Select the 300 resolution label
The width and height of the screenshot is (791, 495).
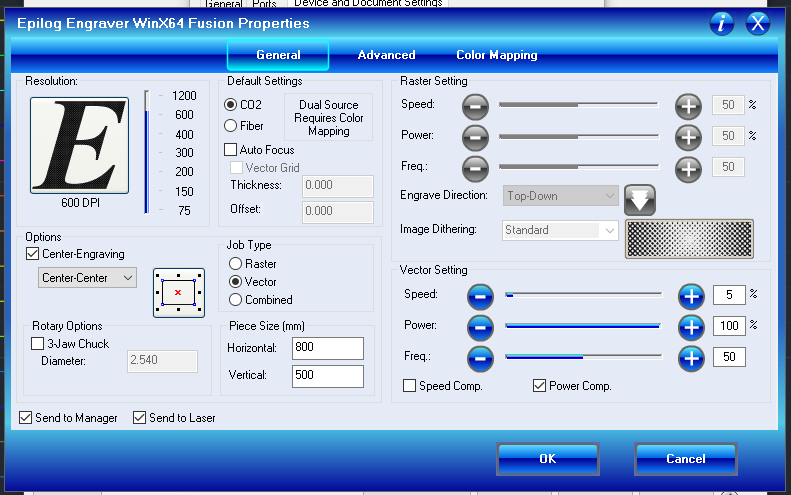click(184, 153)
